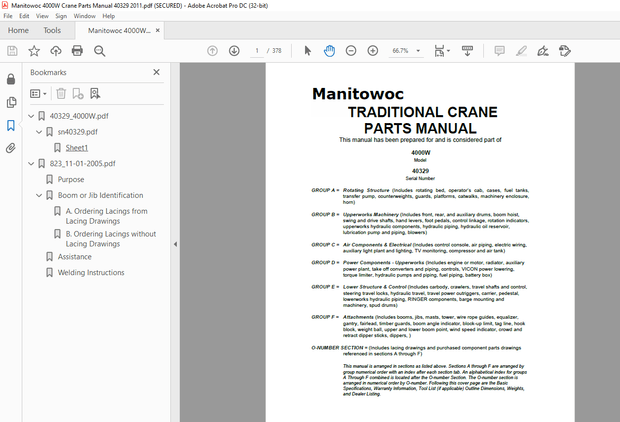Collapse the sn40329.pdf bookmark node
620x422 pixels.
[x=39, y=132]
